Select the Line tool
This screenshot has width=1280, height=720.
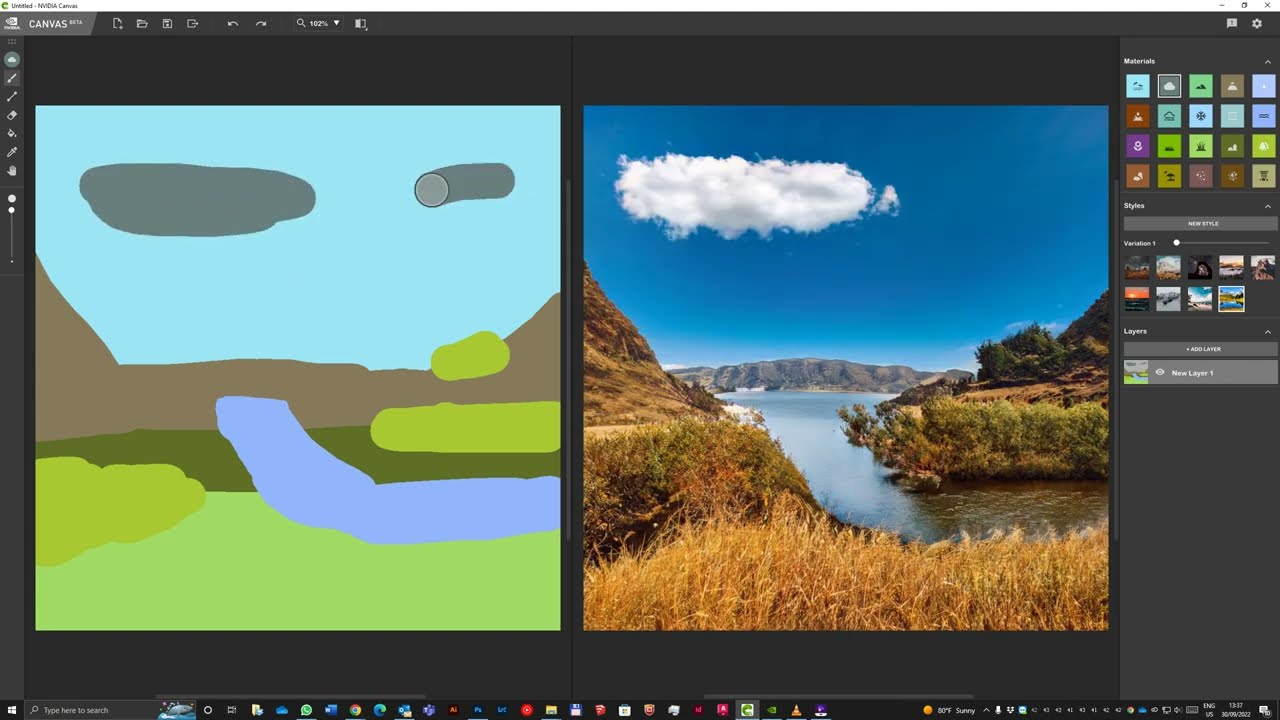[x=12, y=97]
